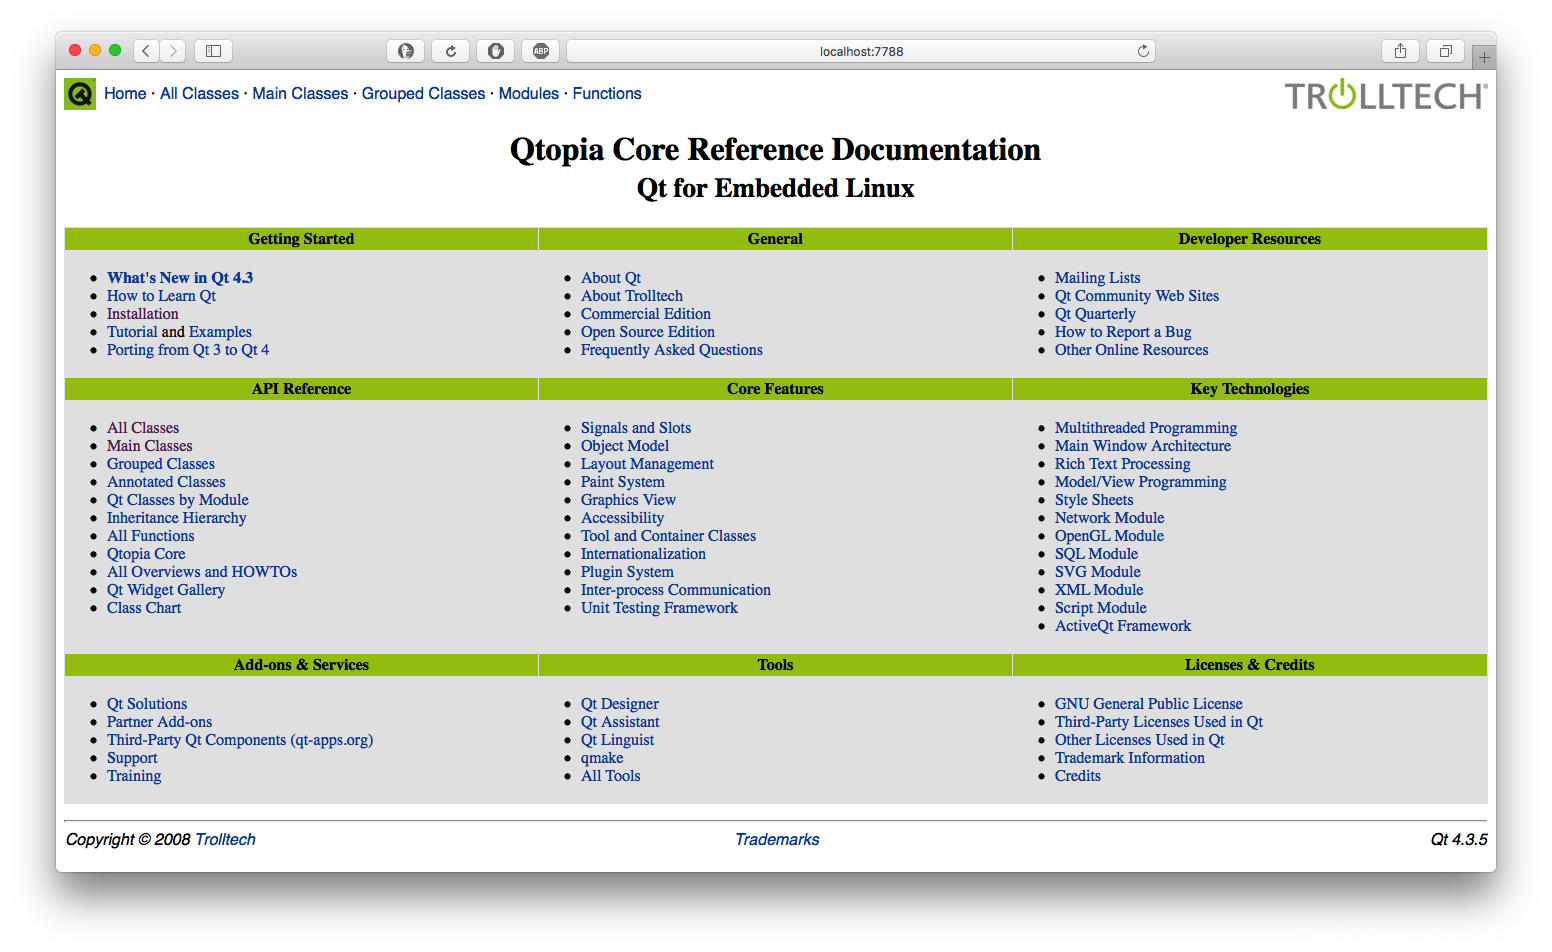Open Unit Testing Framework link
Viewport: 1552px width, 952px height.
[x=659, y=608]
